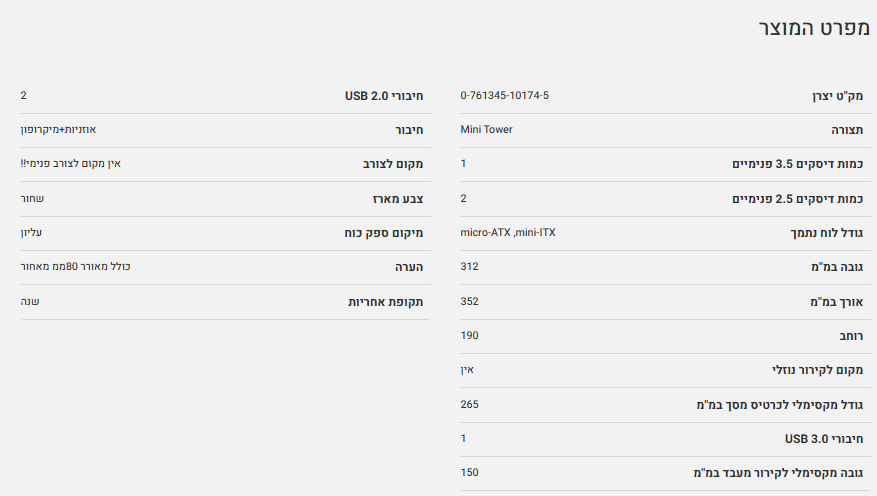The image size is (877, 496).
Task: Select the מיקום ספק כוח label
Action: point(384,233)
